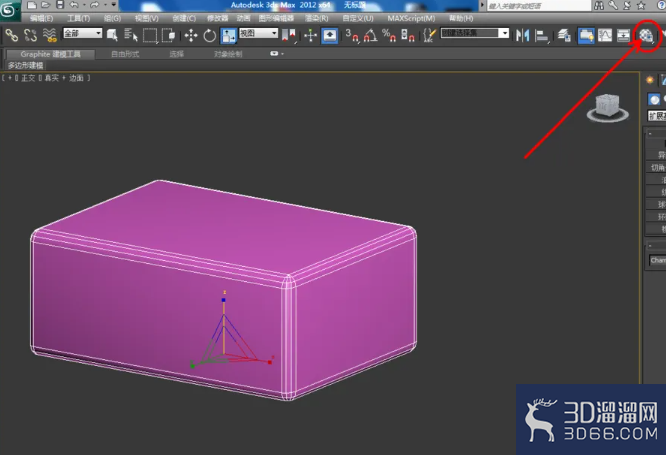This screenshot has width=666, height=455.
Task: Click the viewport shading label 真实
Action: [x=51, y=78]
